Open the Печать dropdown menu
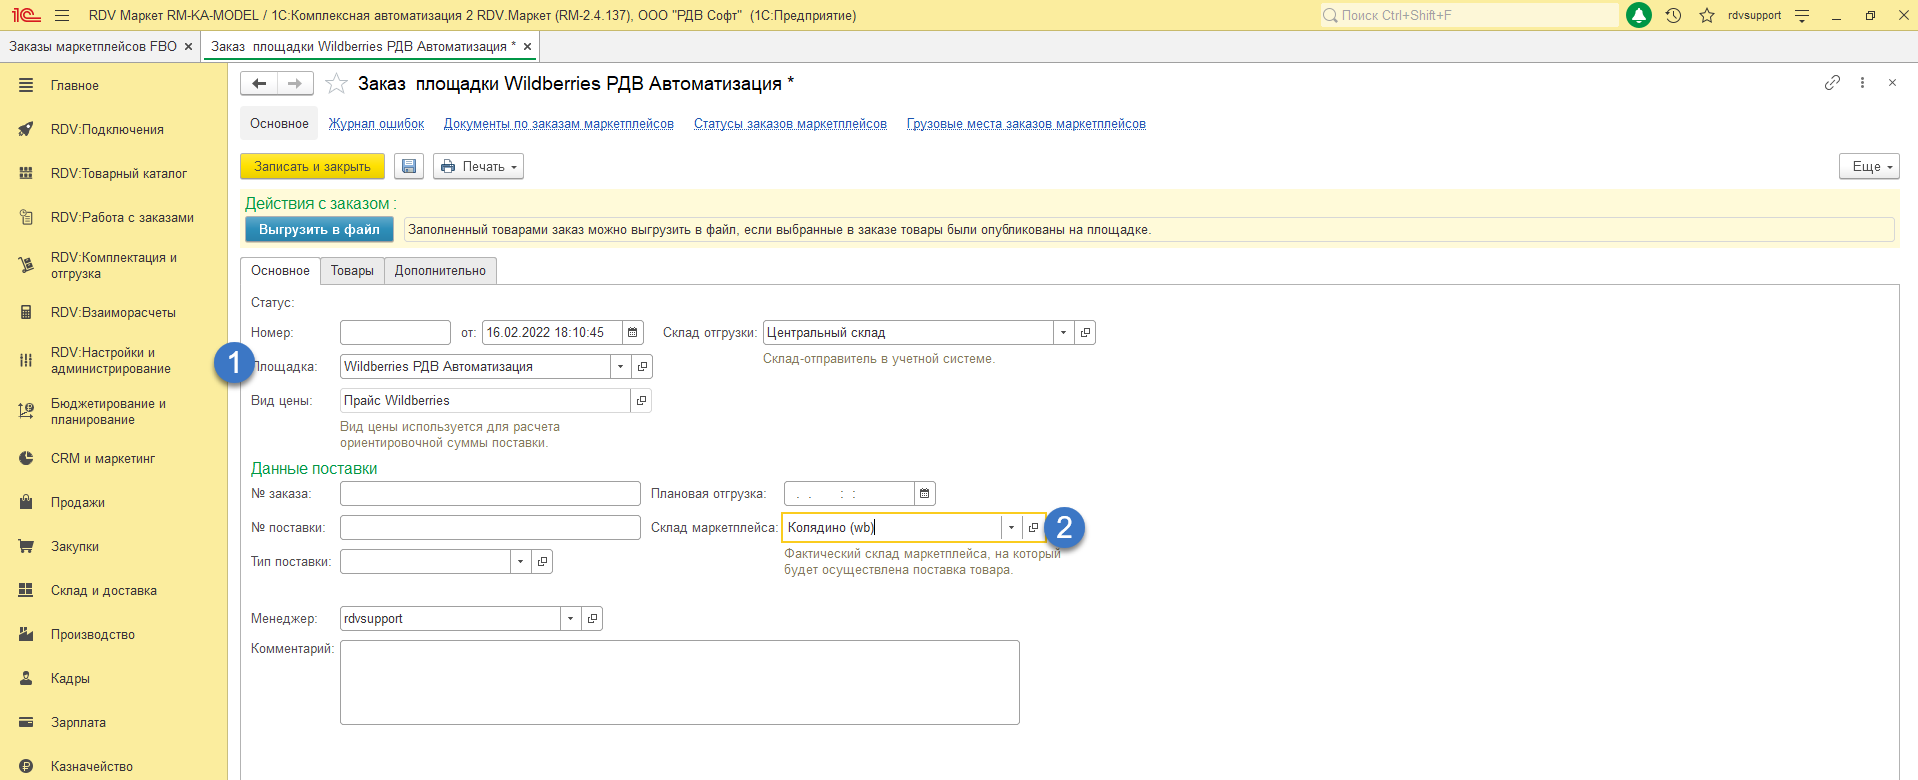Image resolution: width=1918 pixels, height=780 pixels. tap(478, 167)
